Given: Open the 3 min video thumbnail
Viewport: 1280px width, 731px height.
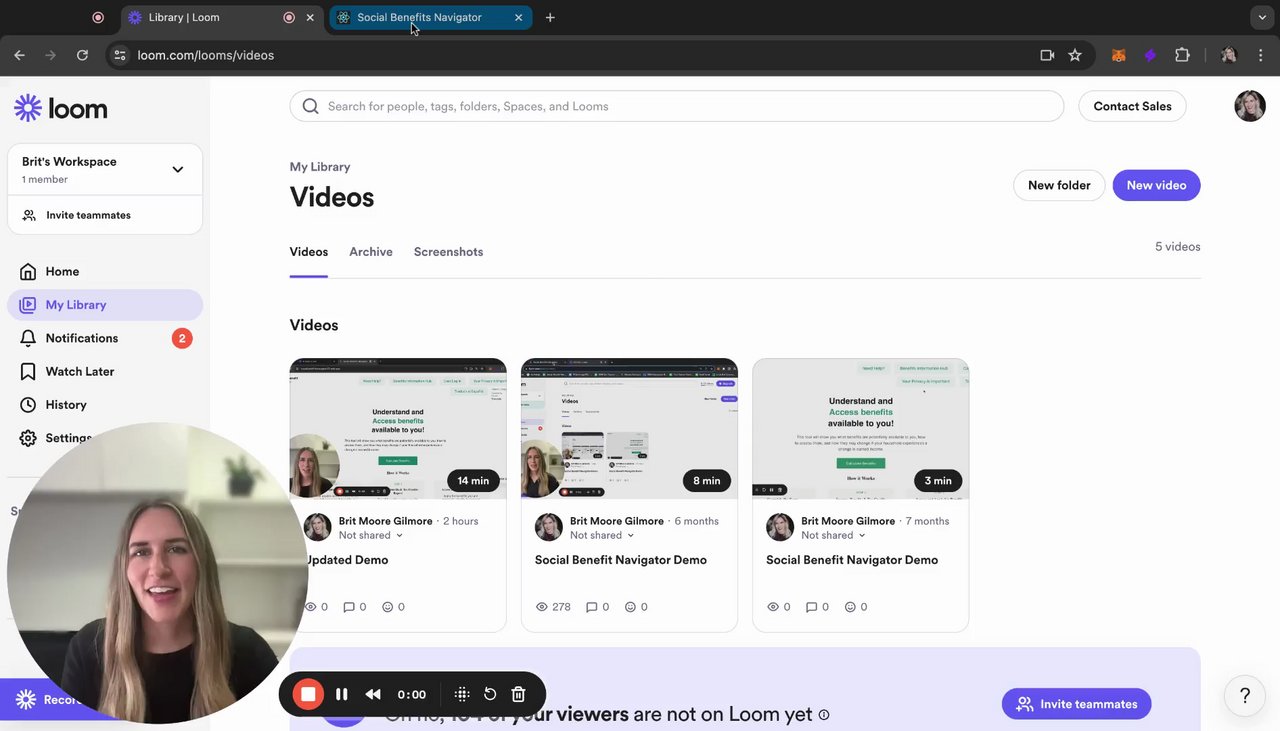Looking at the screenshot, I should click(x=861, y=428).
